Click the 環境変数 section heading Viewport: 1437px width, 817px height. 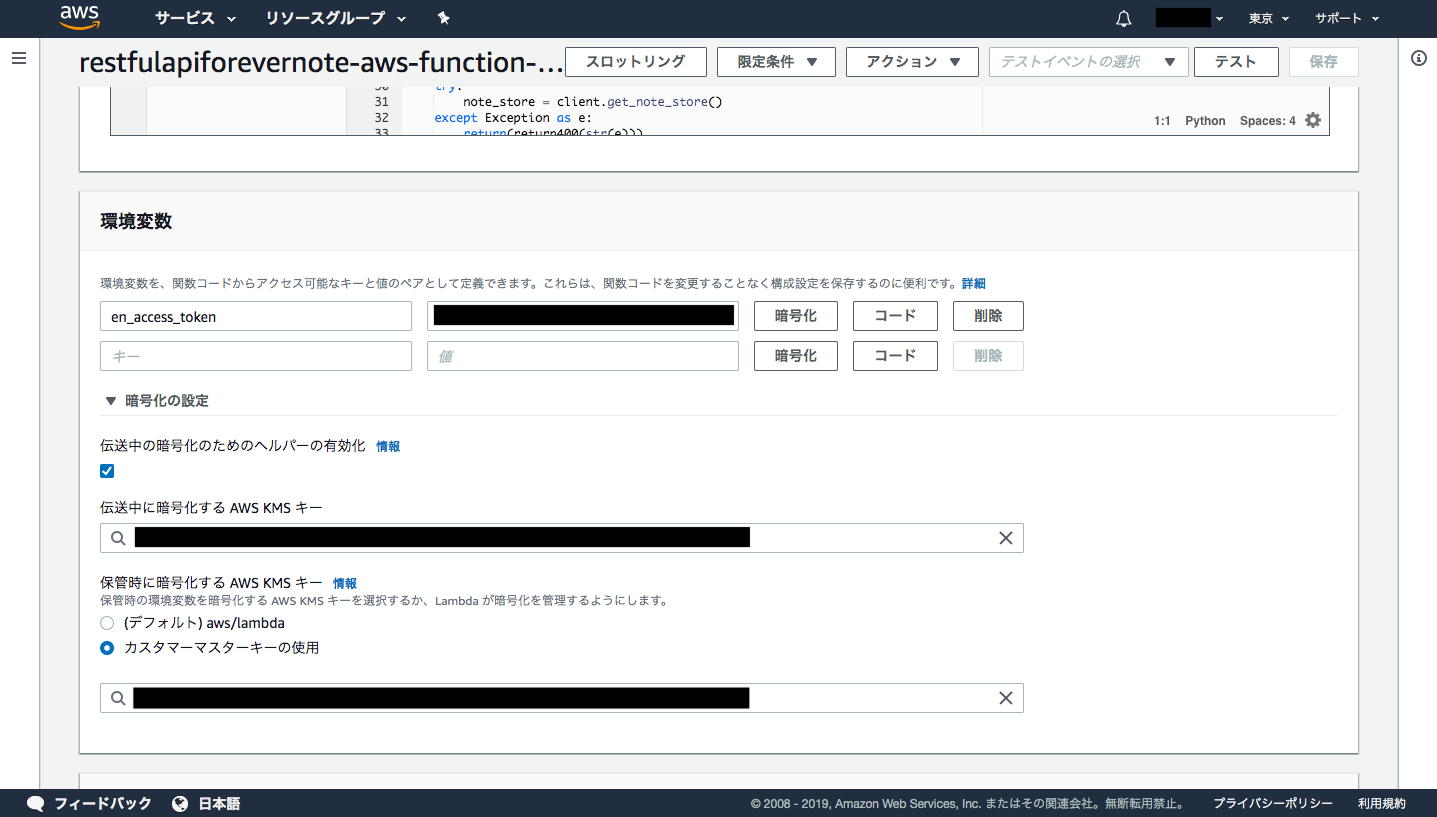tap(136, 221)
